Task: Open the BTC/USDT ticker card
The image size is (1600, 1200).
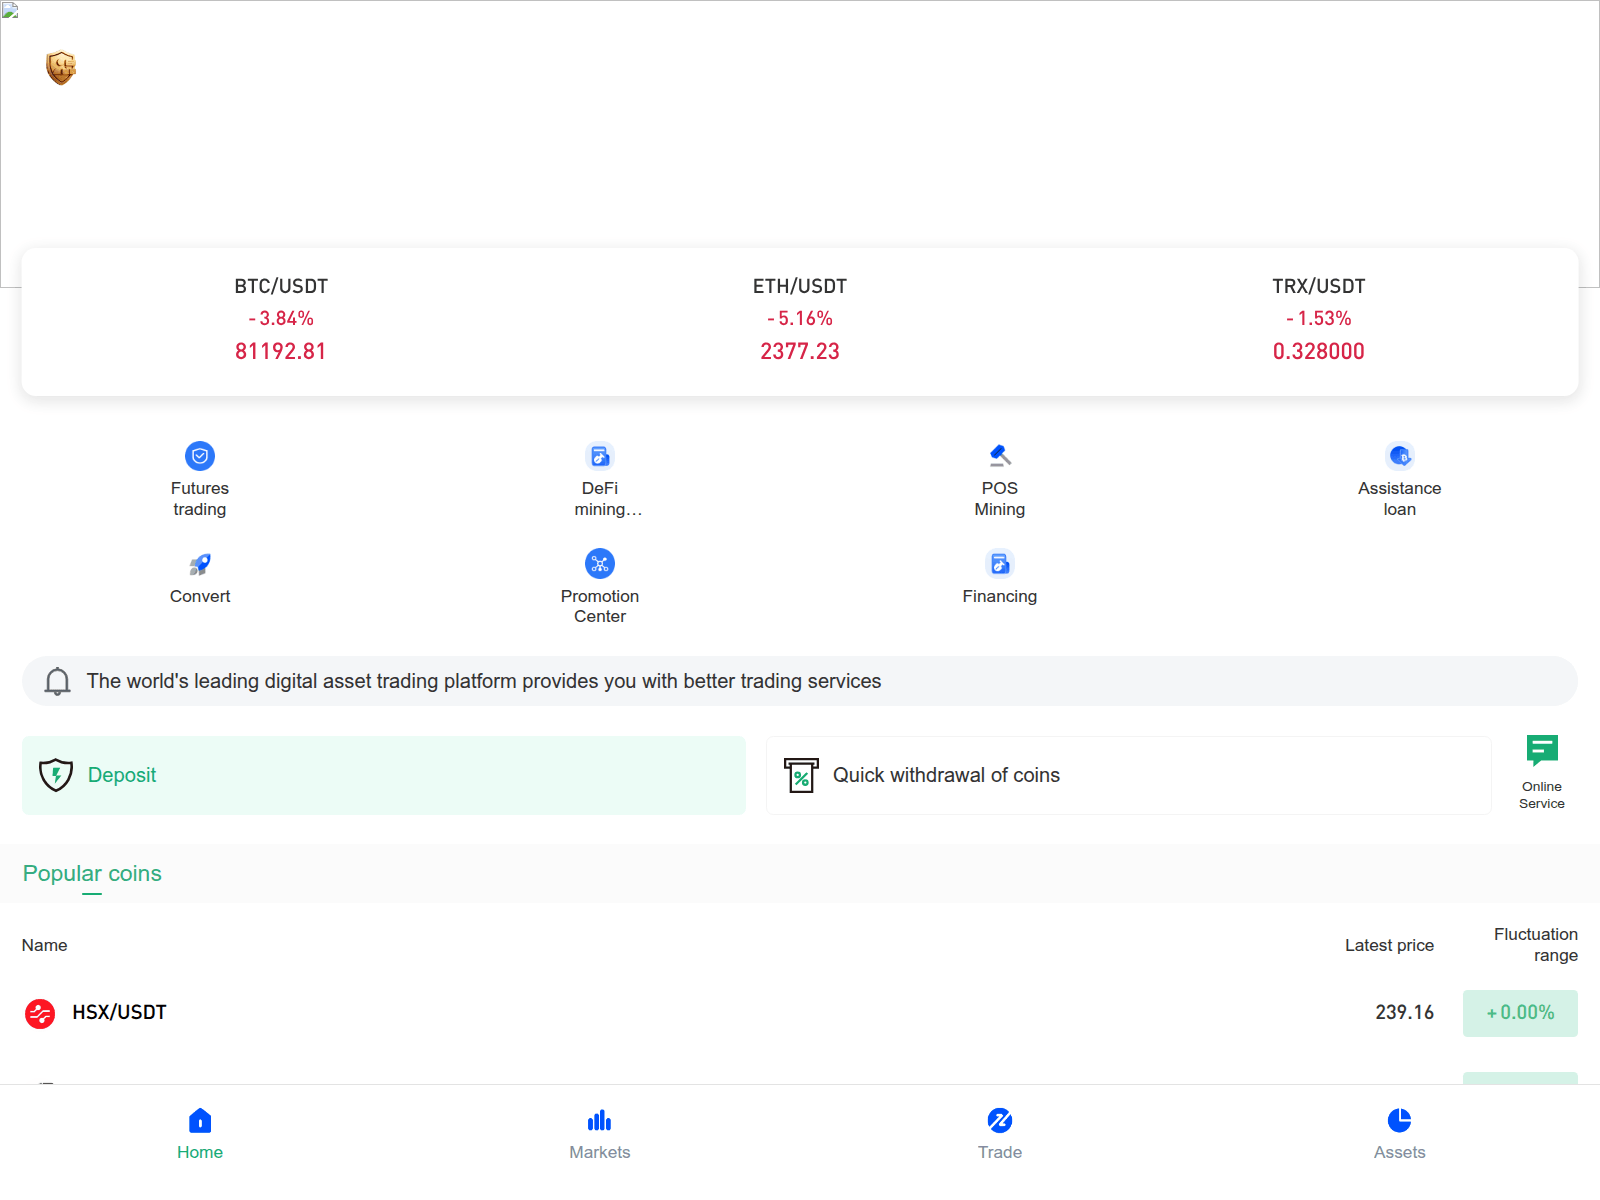Action: pos(281,320)
